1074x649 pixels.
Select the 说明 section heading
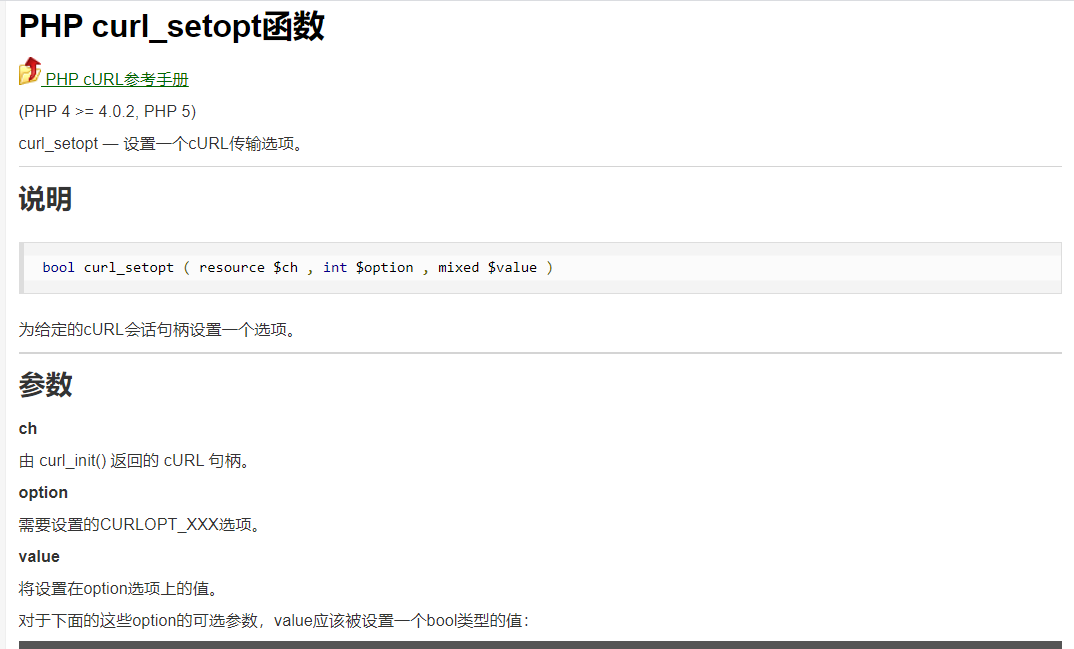coord(45,198)
